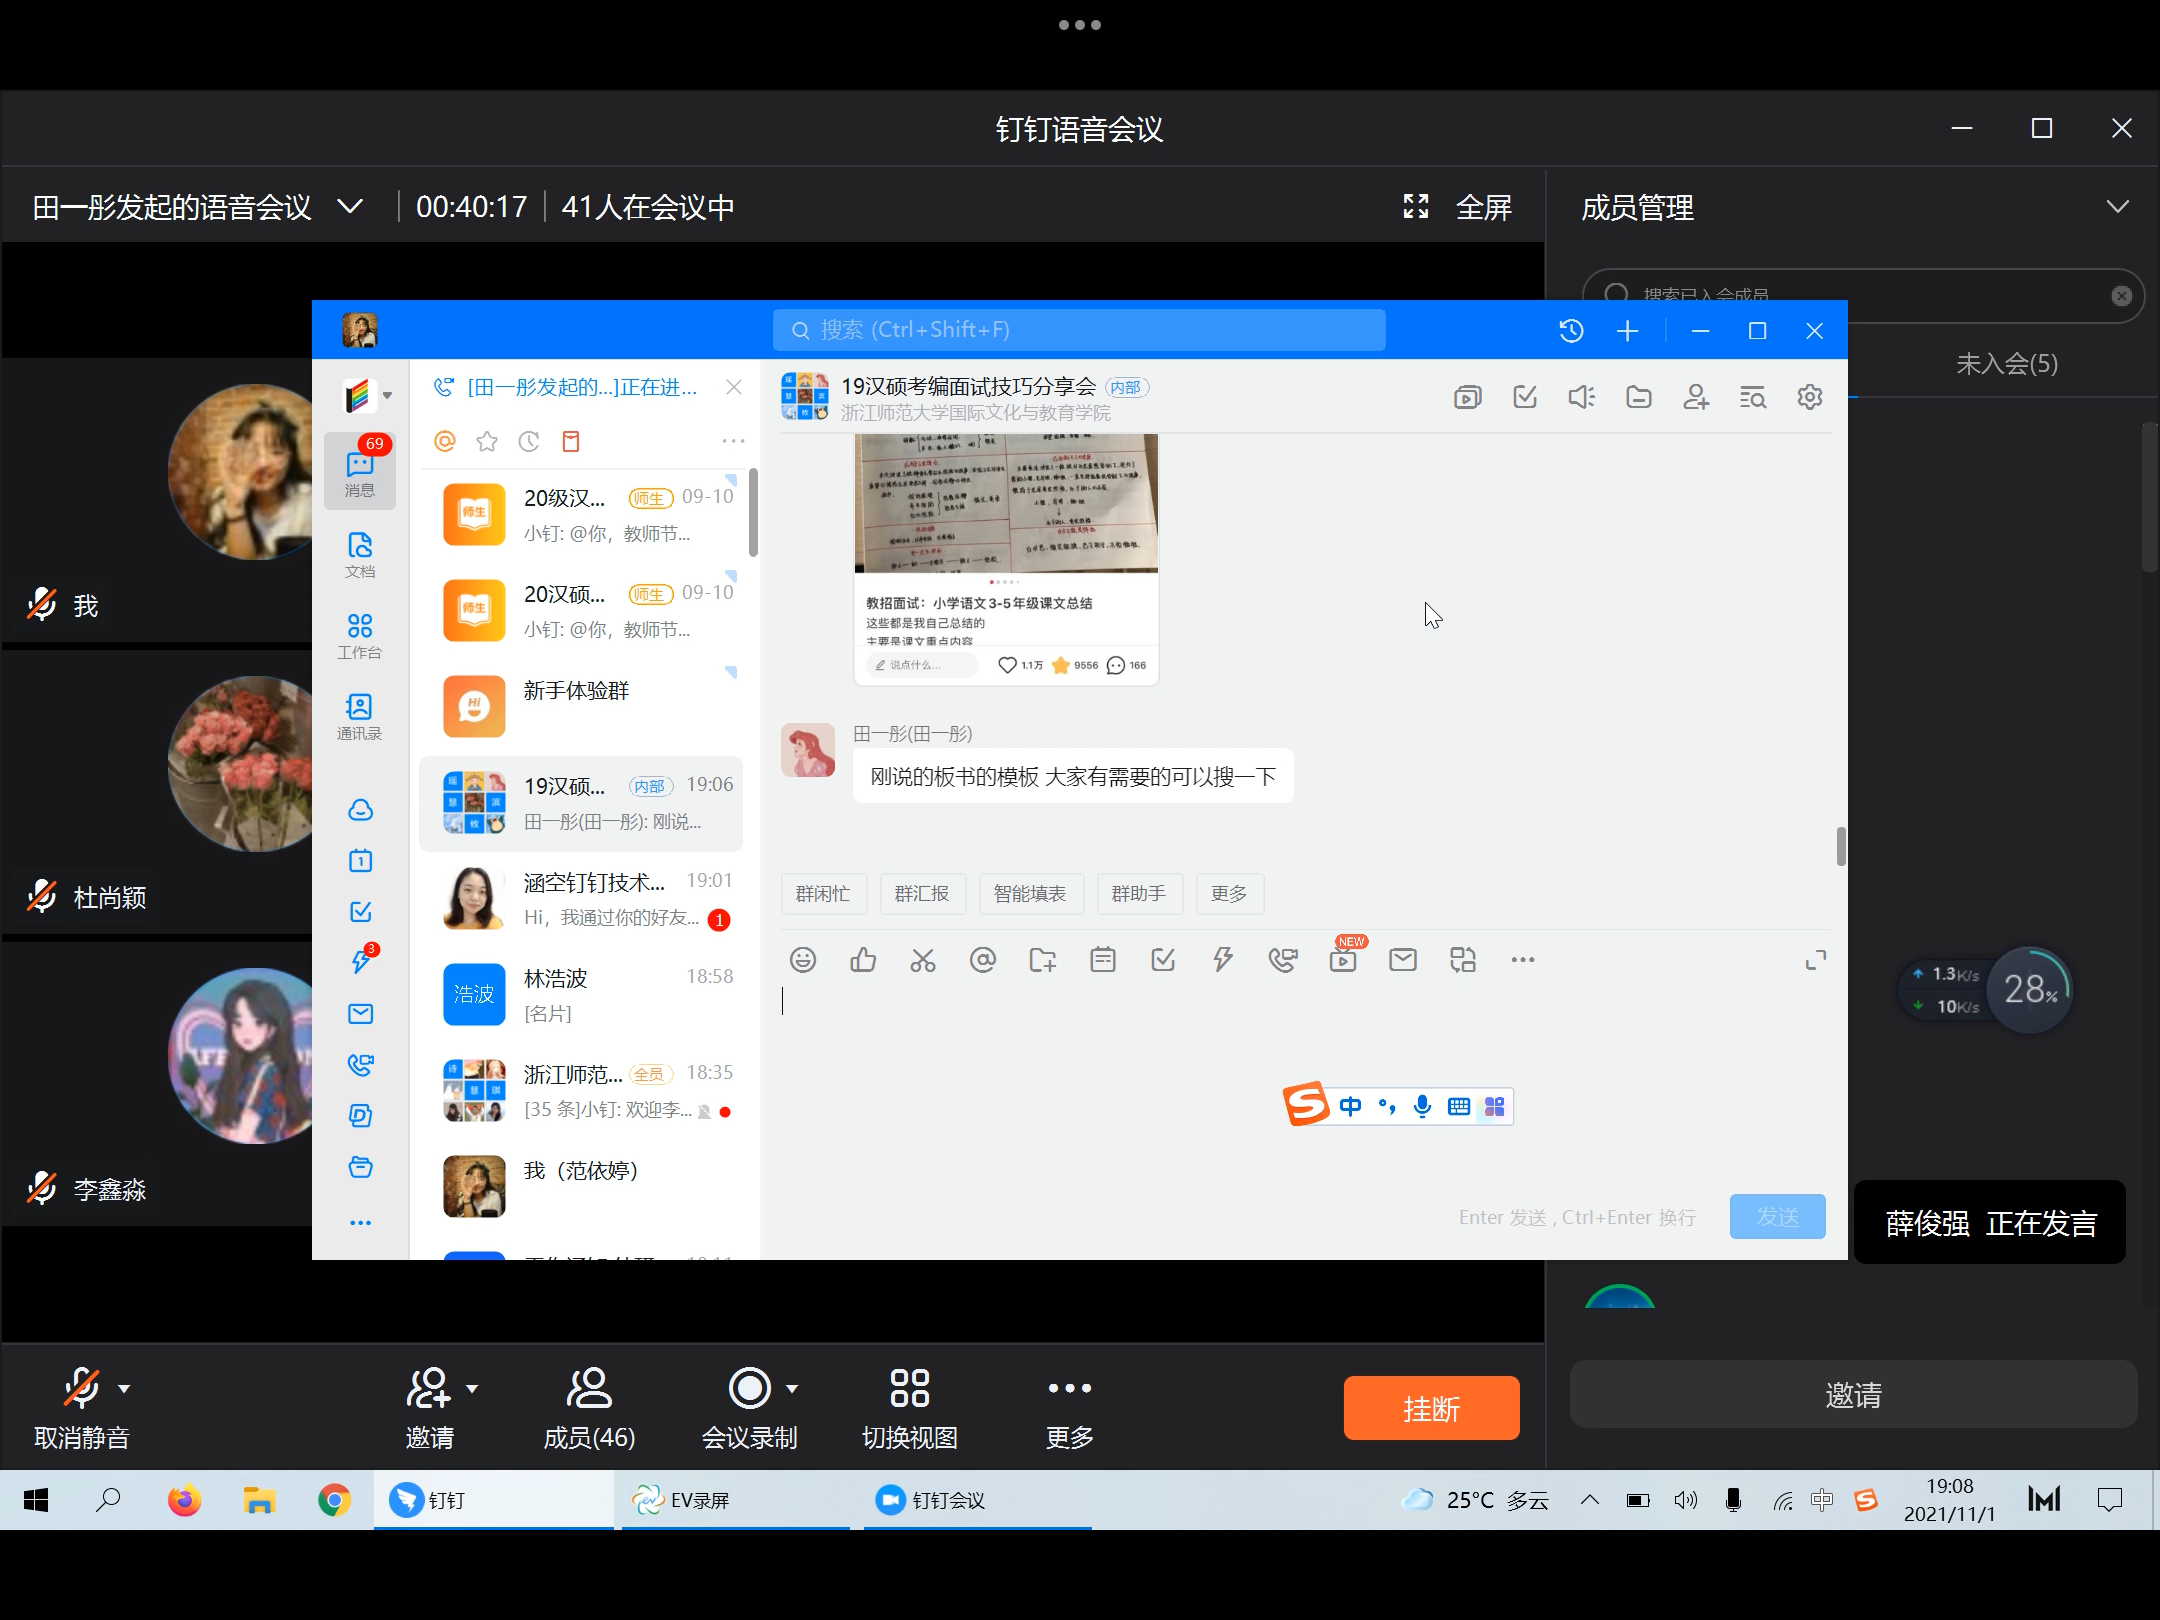Expand the message input box icon
This screenshot has height=1620, width=2160.
pyautogui.click(x=1815, y=960)
